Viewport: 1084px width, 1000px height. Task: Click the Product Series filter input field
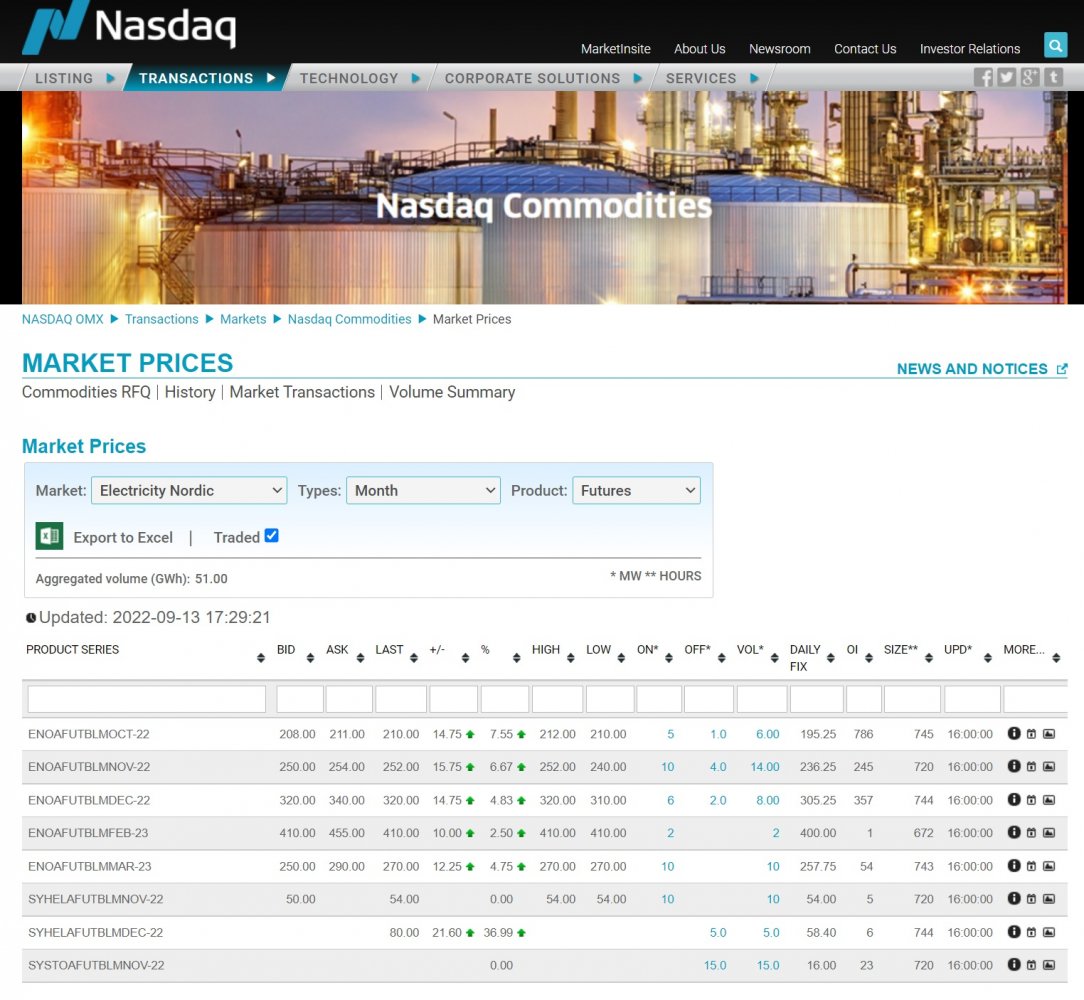coord(147,699)
